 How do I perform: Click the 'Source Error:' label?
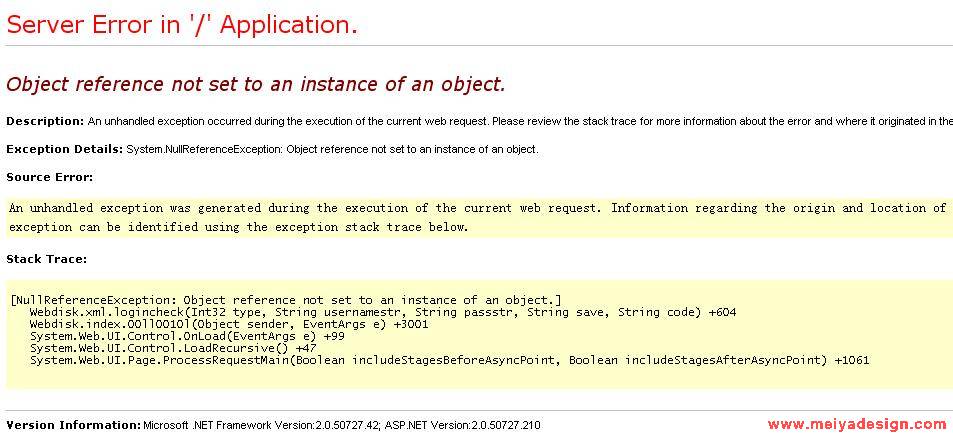(x=49, y=177)
